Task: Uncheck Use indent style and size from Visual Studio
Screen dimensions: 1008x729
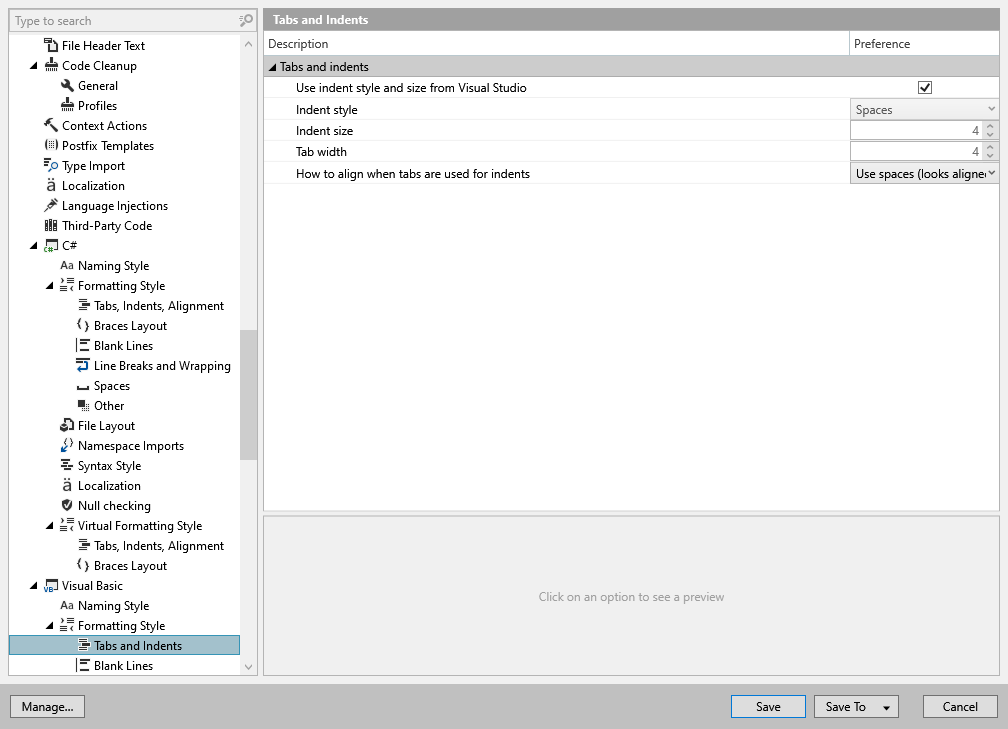Action: [x=924, y=87]
